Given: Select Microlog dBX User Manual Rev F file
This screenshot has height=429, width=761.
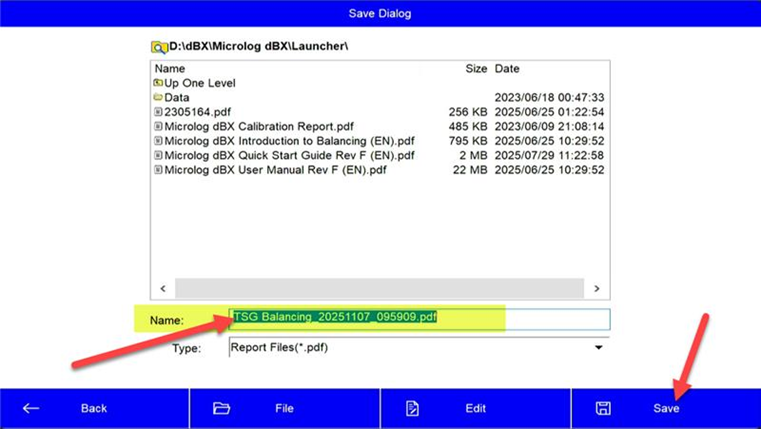Looking at the screenshot, I should (x=275, y=170).
